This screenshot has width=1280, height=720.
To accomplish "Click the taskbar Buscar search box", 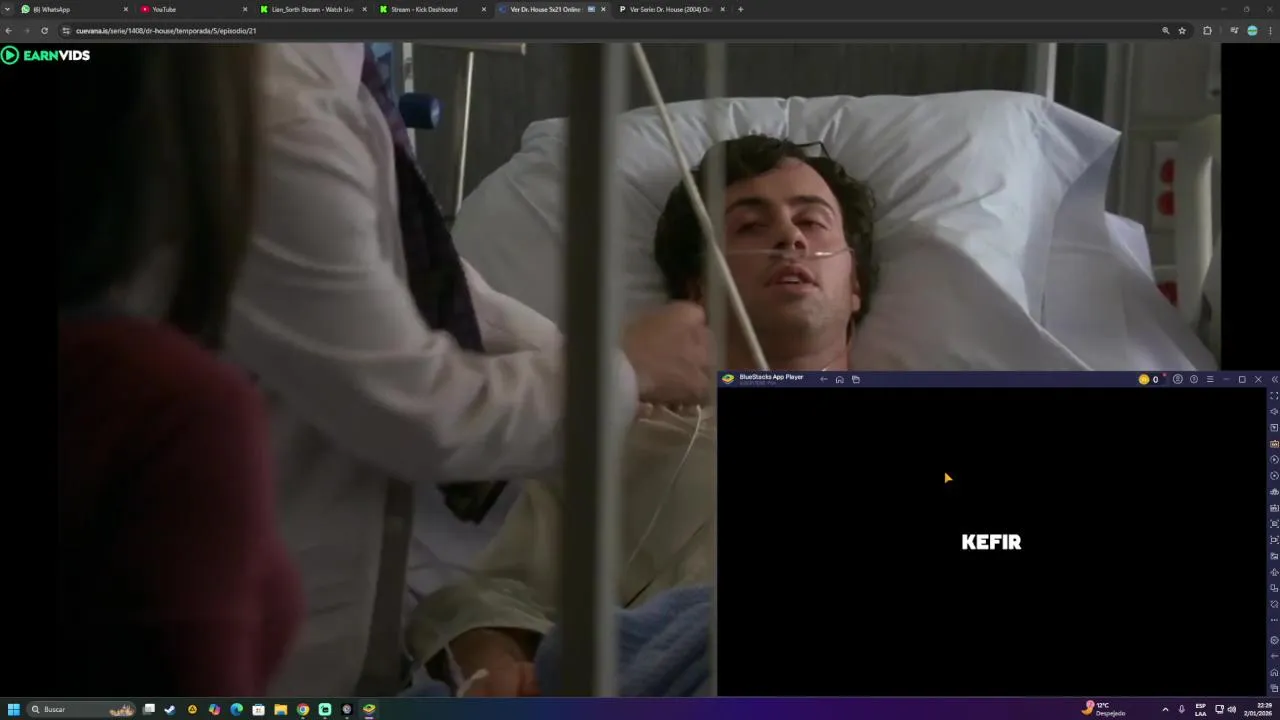I will (x=82, y=709).
